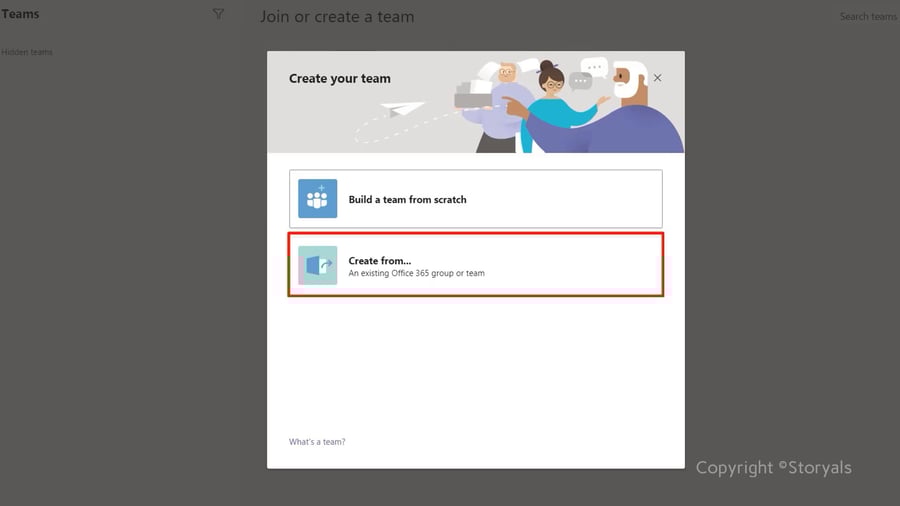
Task: Click the Build a team from scratch icon
Action: 317,198
